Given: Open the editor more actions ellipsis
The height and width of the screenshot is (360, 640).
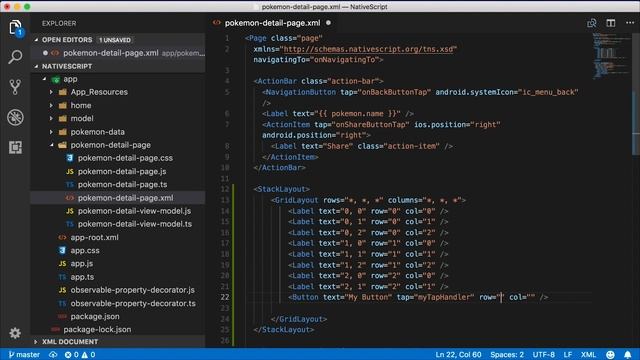Looking at the screenshot, I should [x=630, y=23].
